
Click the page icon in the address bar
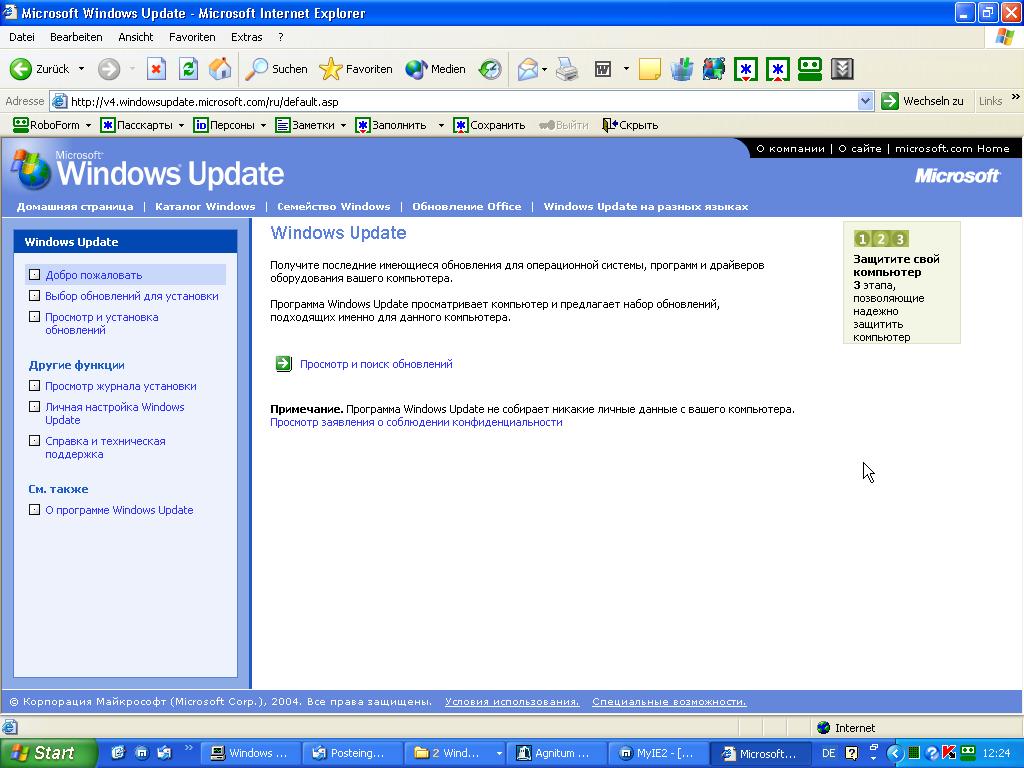pyautogui.click(x=59, y=101)
